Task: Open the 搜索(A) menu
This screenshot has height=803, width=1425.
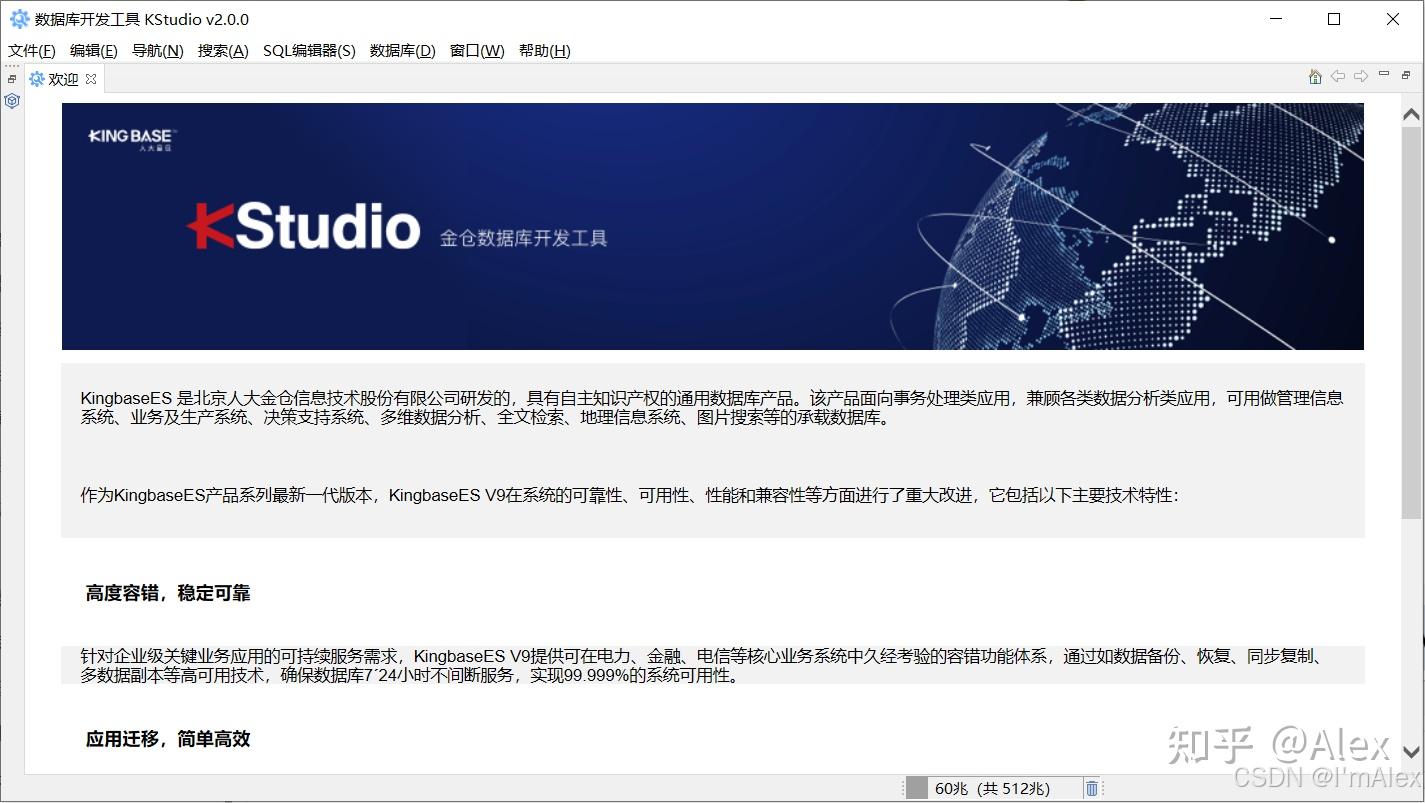Action: click(221, 51)
